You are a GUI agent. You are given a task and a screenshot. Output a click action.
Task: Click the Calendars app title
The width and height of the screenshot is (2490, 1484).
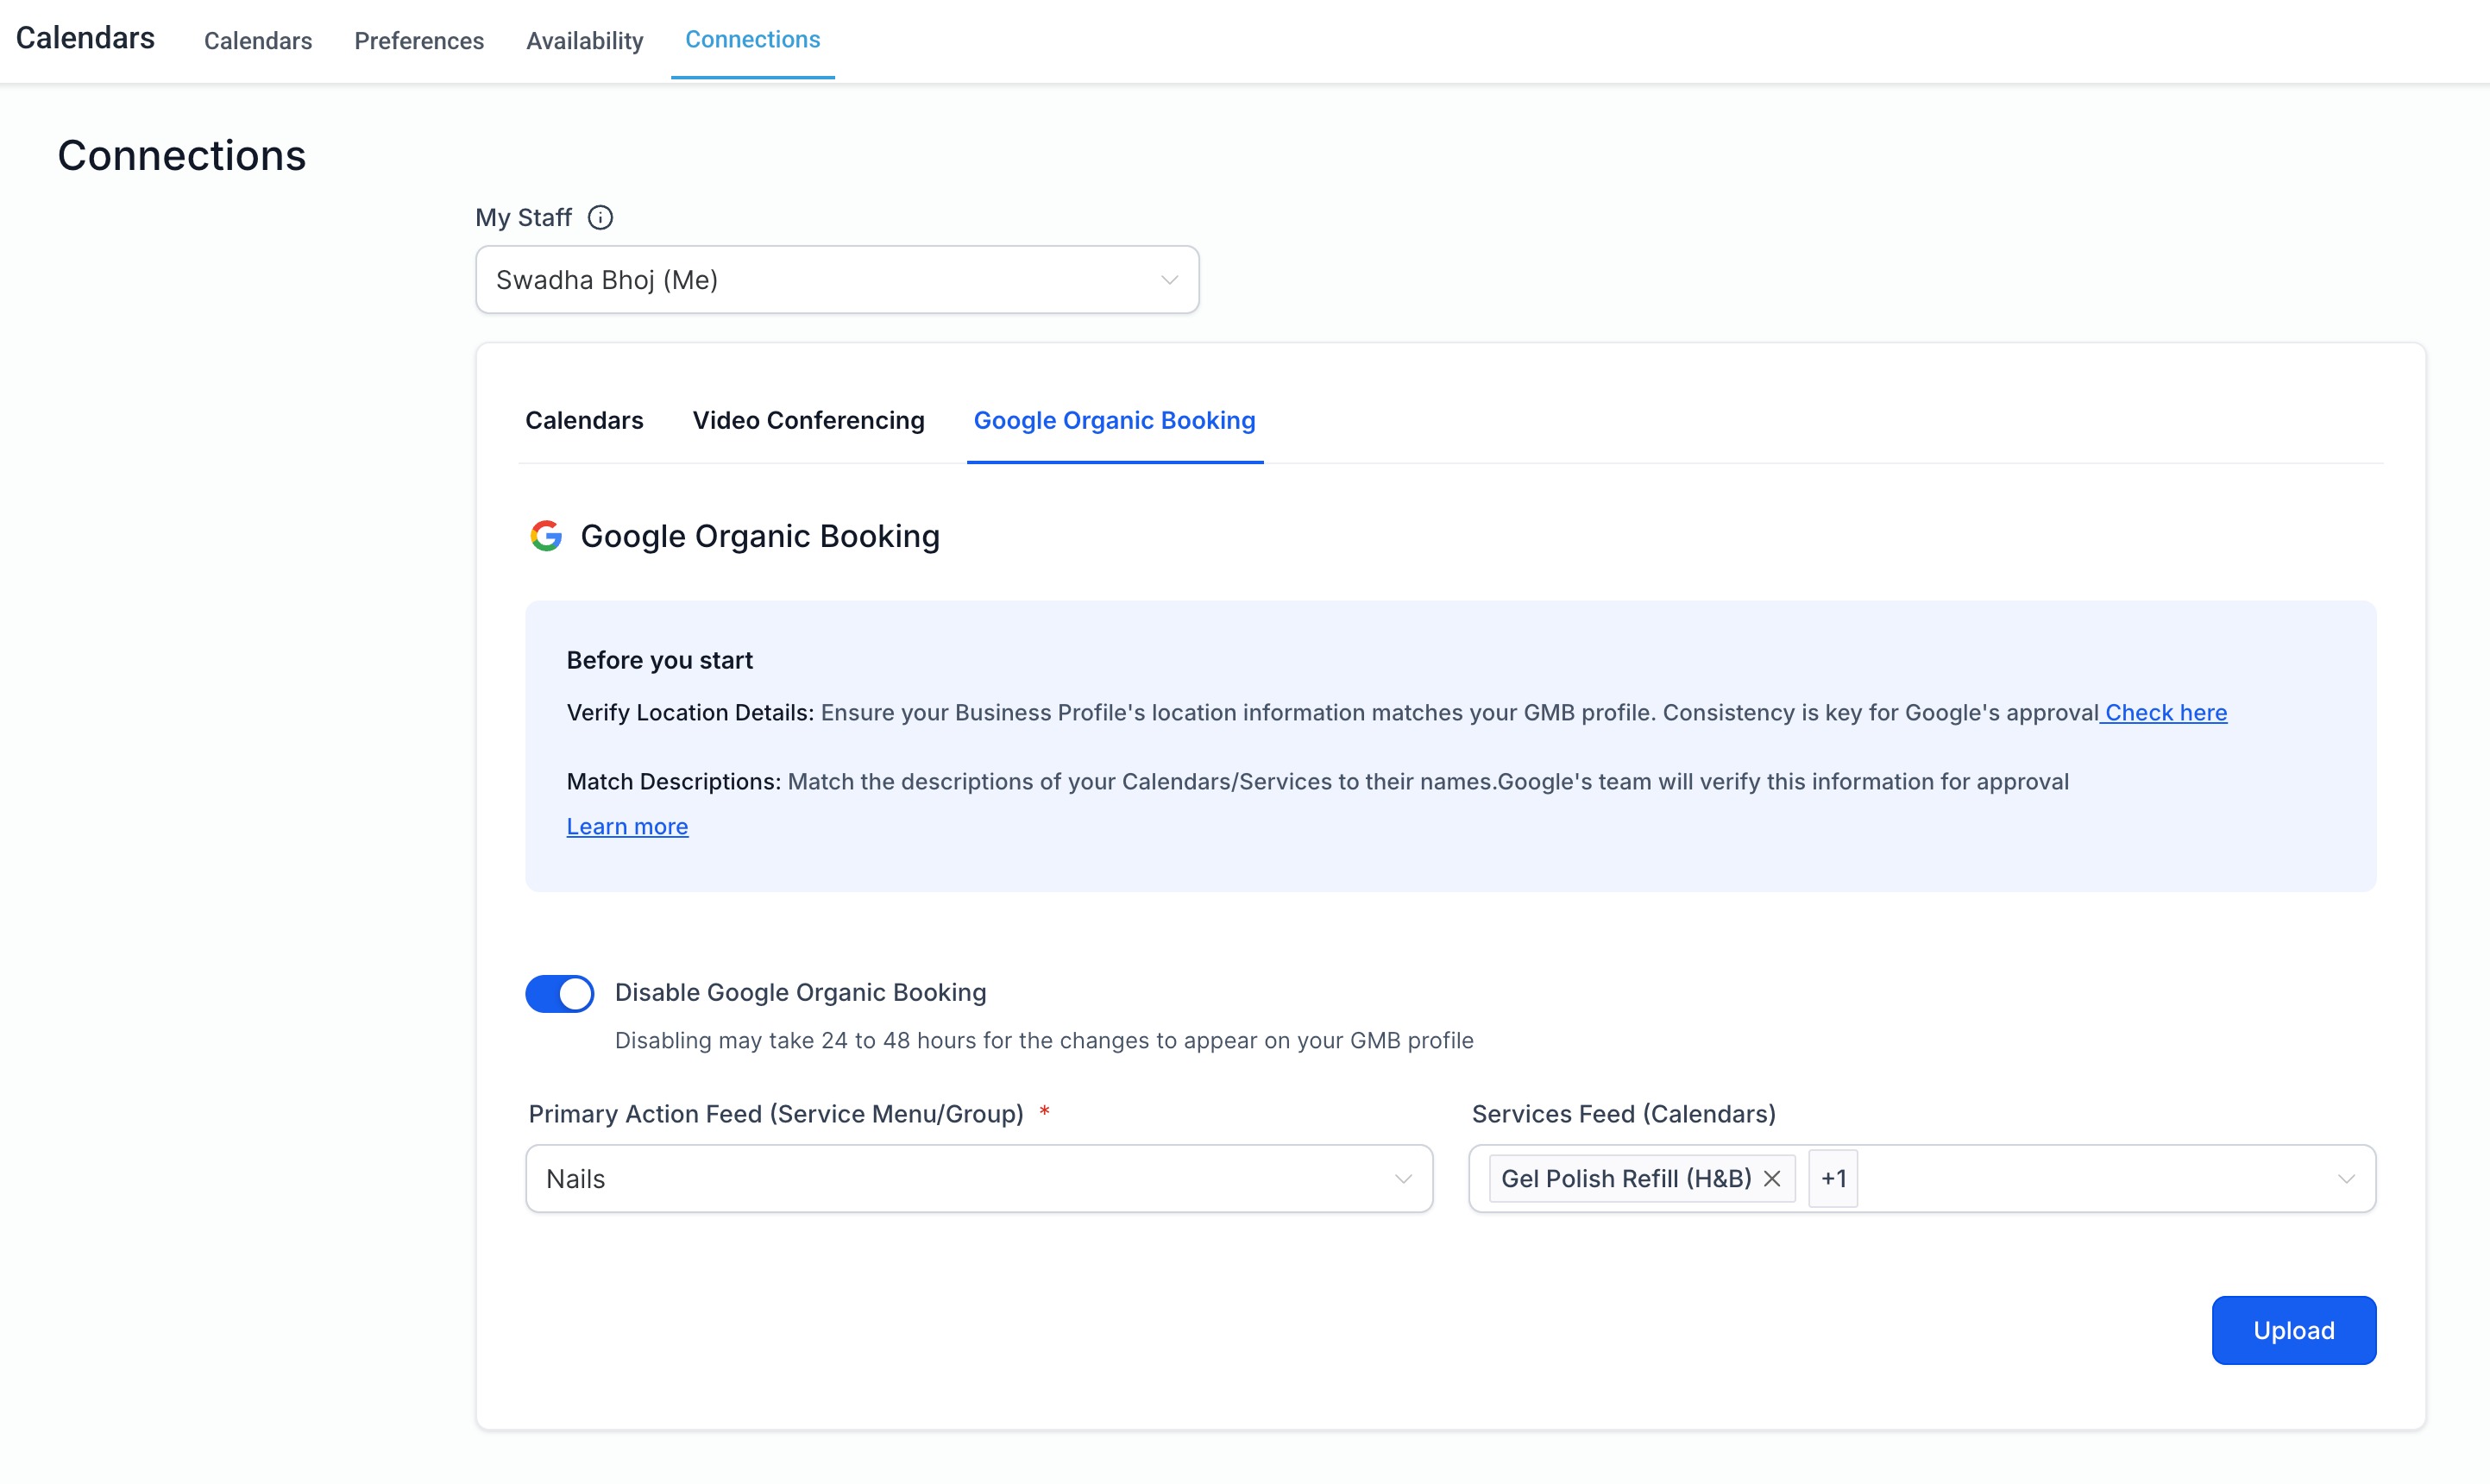pyautogui.click(x=85, y=38)
